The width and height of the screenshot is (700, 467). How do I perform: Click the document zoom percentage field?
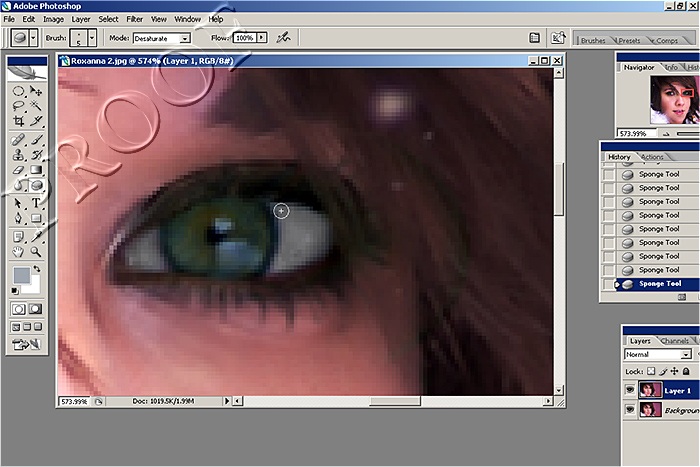point(74,401)
